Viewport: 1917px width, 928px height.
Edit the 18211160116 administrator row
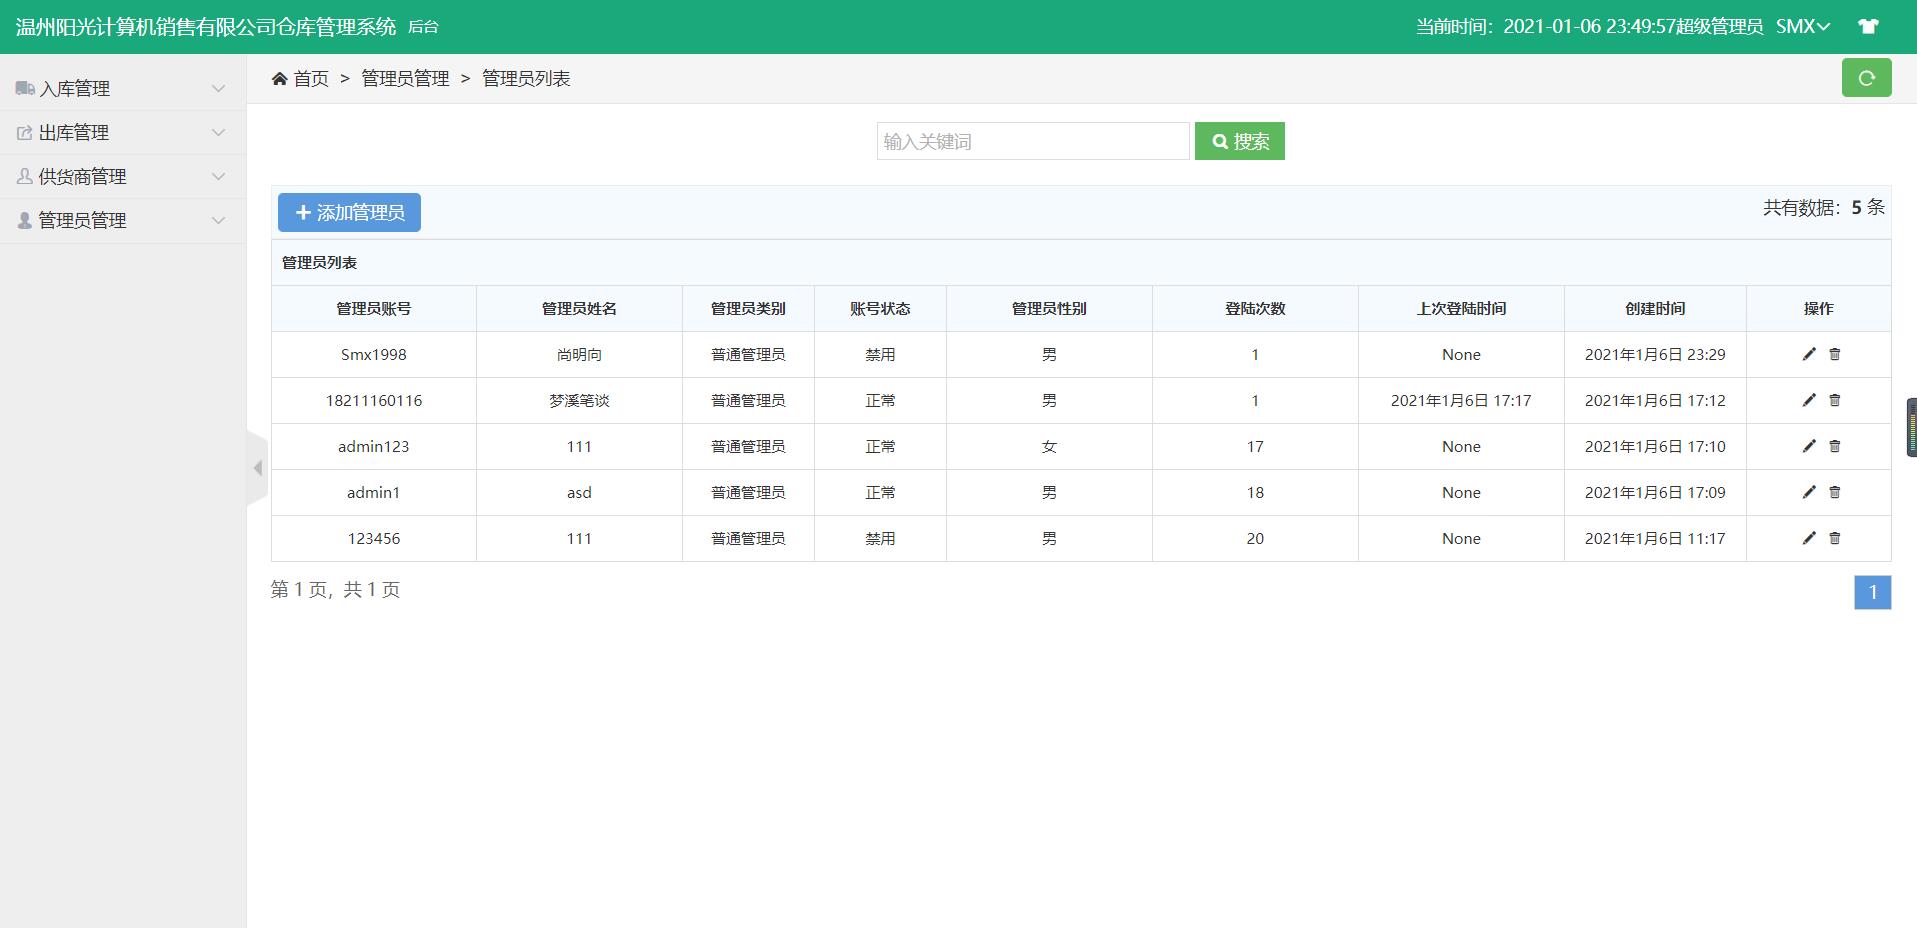(1808, 400)
